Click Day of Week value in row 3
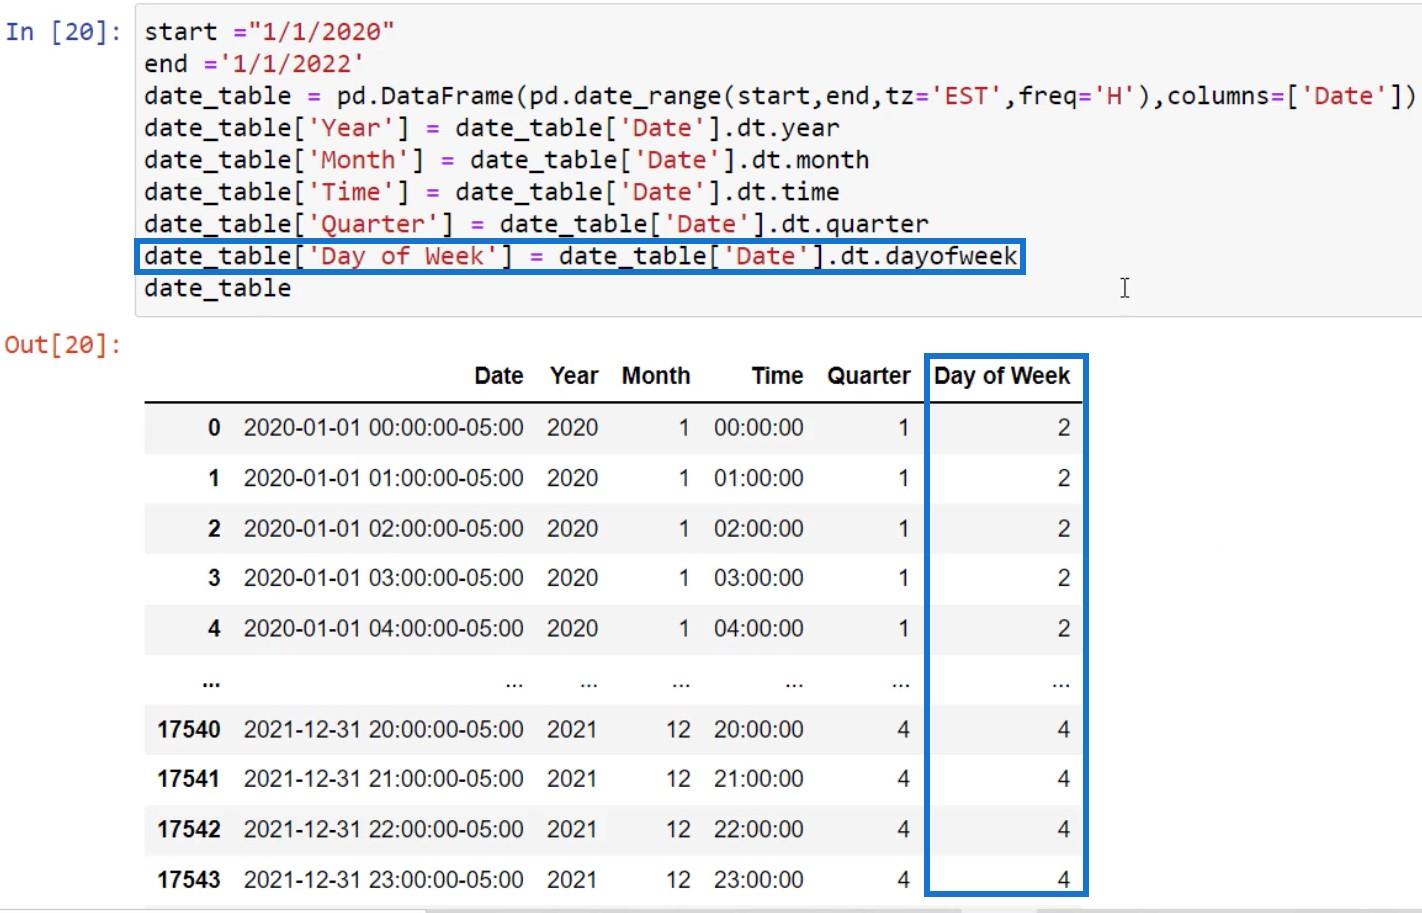The image size is (1422, 913). tap(1064, 578)
